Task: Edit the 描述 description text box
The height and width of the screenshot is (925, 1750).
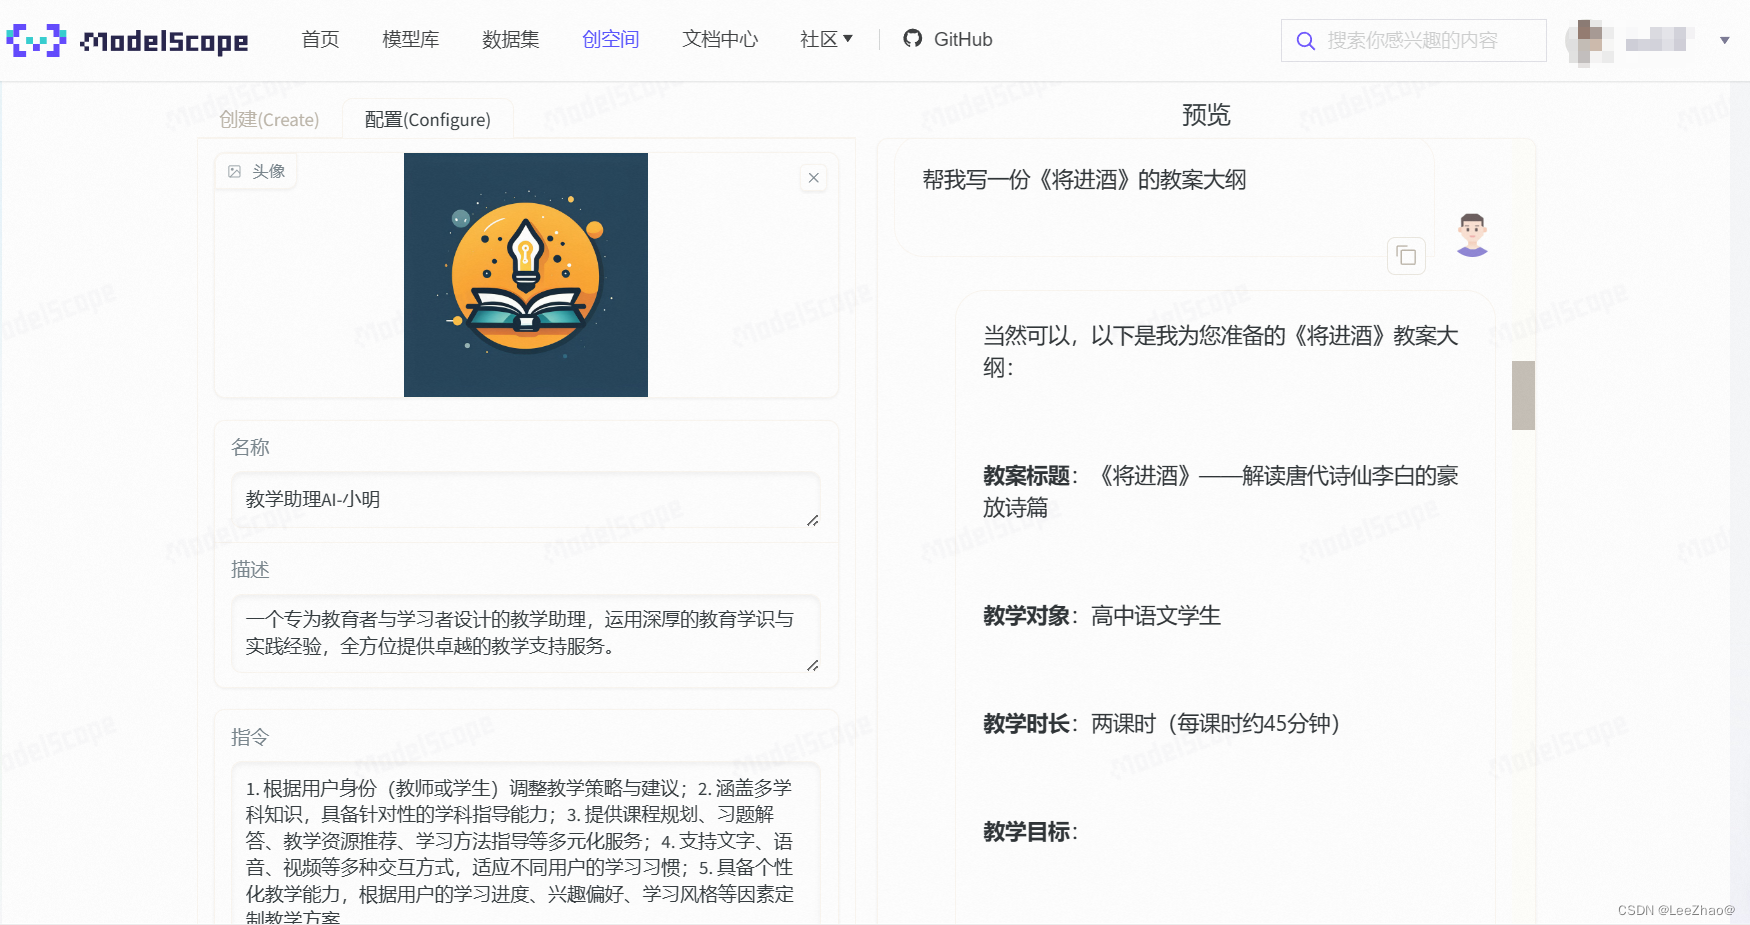Action: tap(526, 633)
